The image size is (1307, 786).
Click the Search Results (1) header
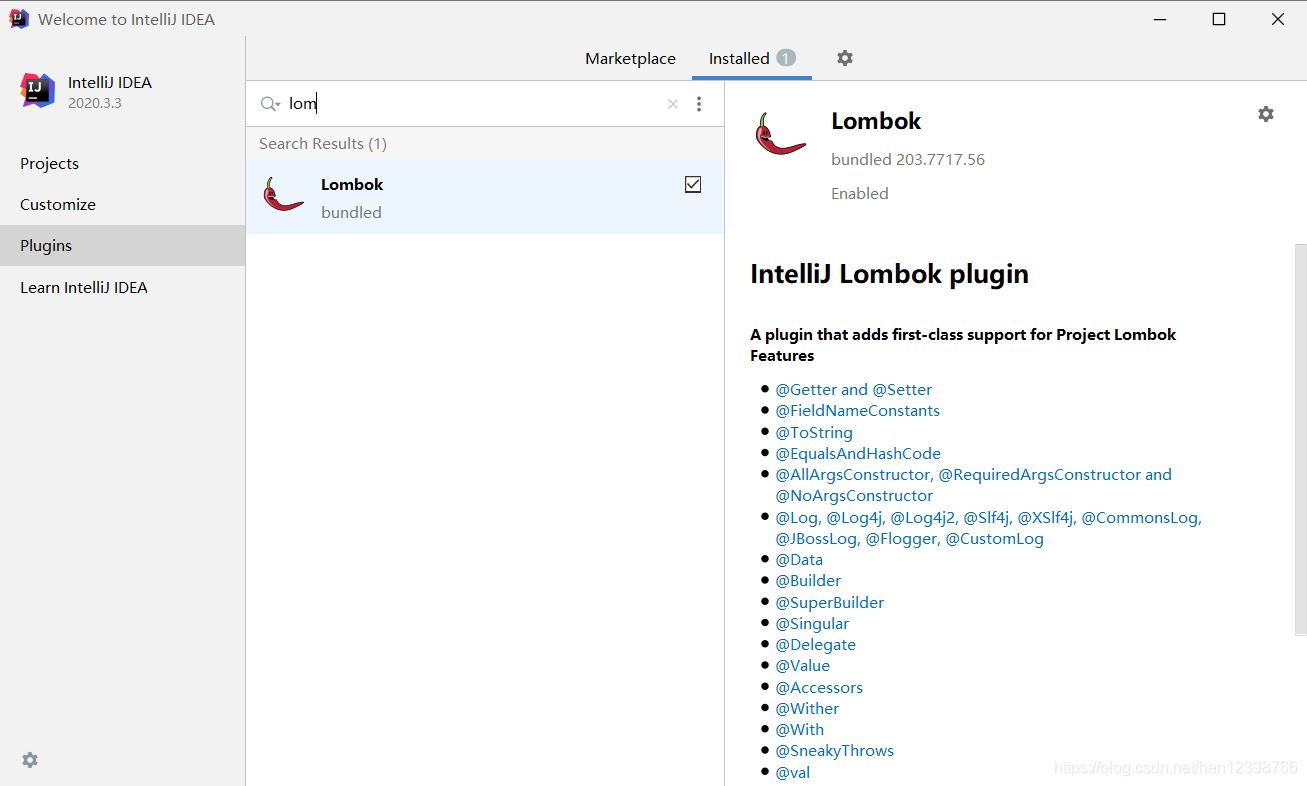coord(323,143)
